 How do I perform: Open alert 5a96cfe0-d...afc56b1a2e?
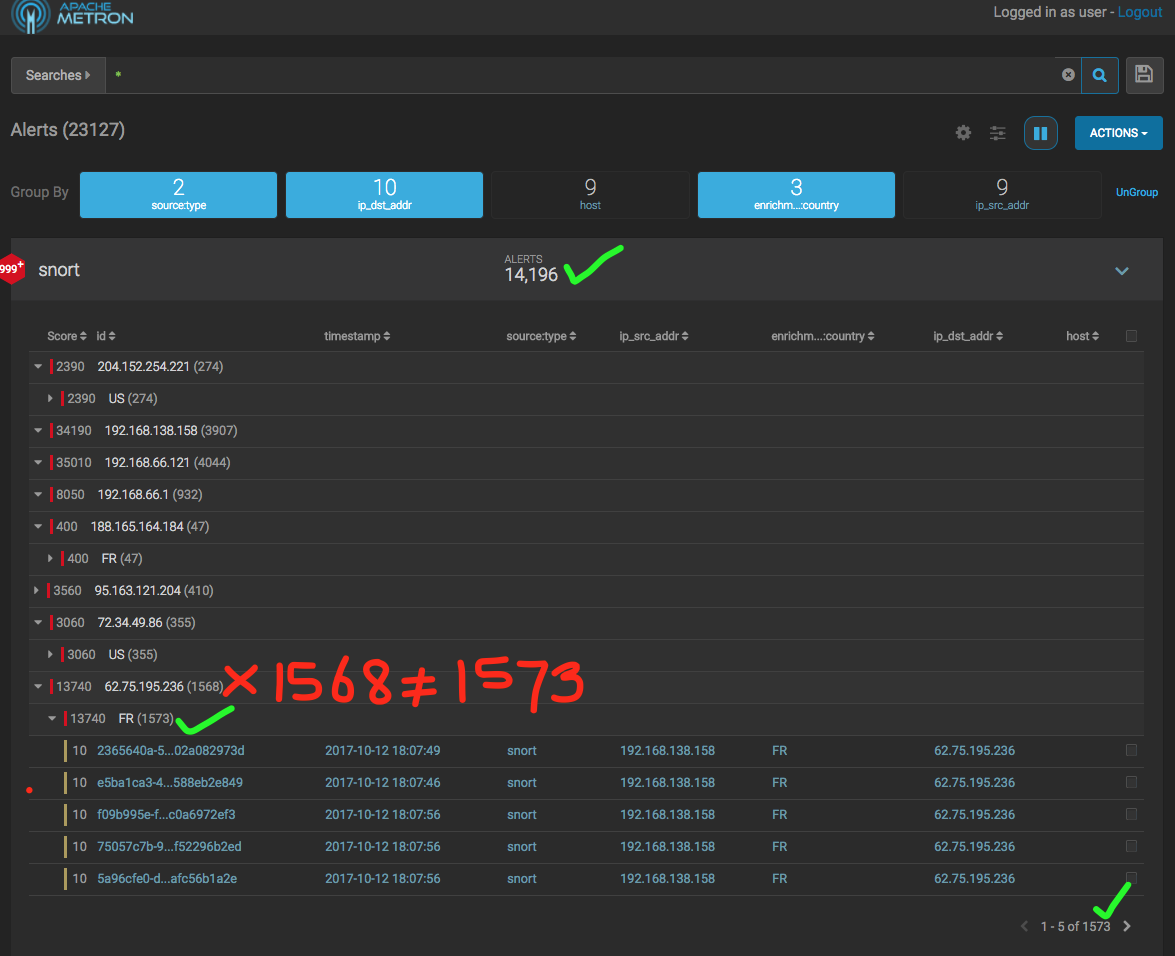click(x=167, y=878)
